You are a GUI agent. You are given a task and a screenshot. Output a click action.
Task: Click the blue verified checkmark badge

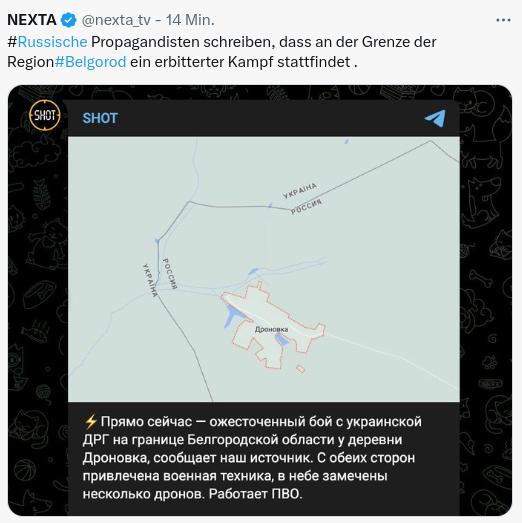[68, 20]
